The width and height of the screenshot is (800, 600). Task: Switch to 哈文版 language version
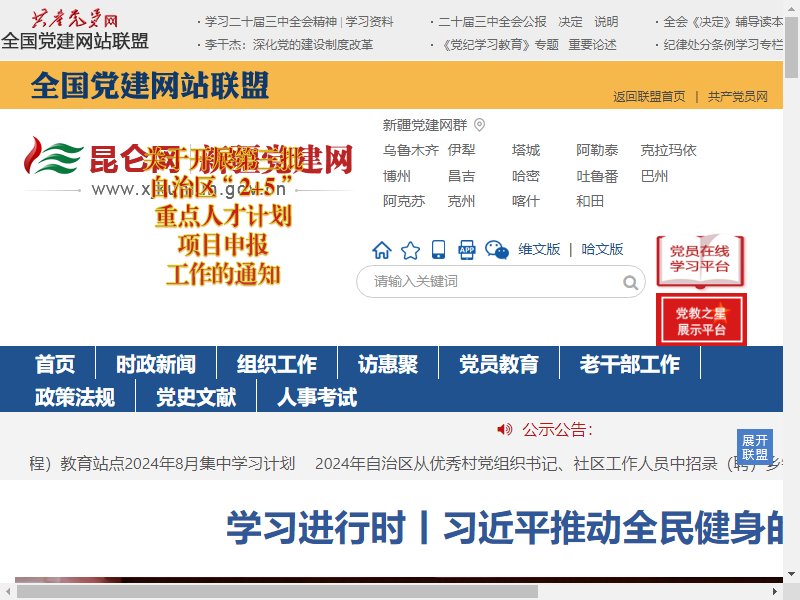(602, 249)
